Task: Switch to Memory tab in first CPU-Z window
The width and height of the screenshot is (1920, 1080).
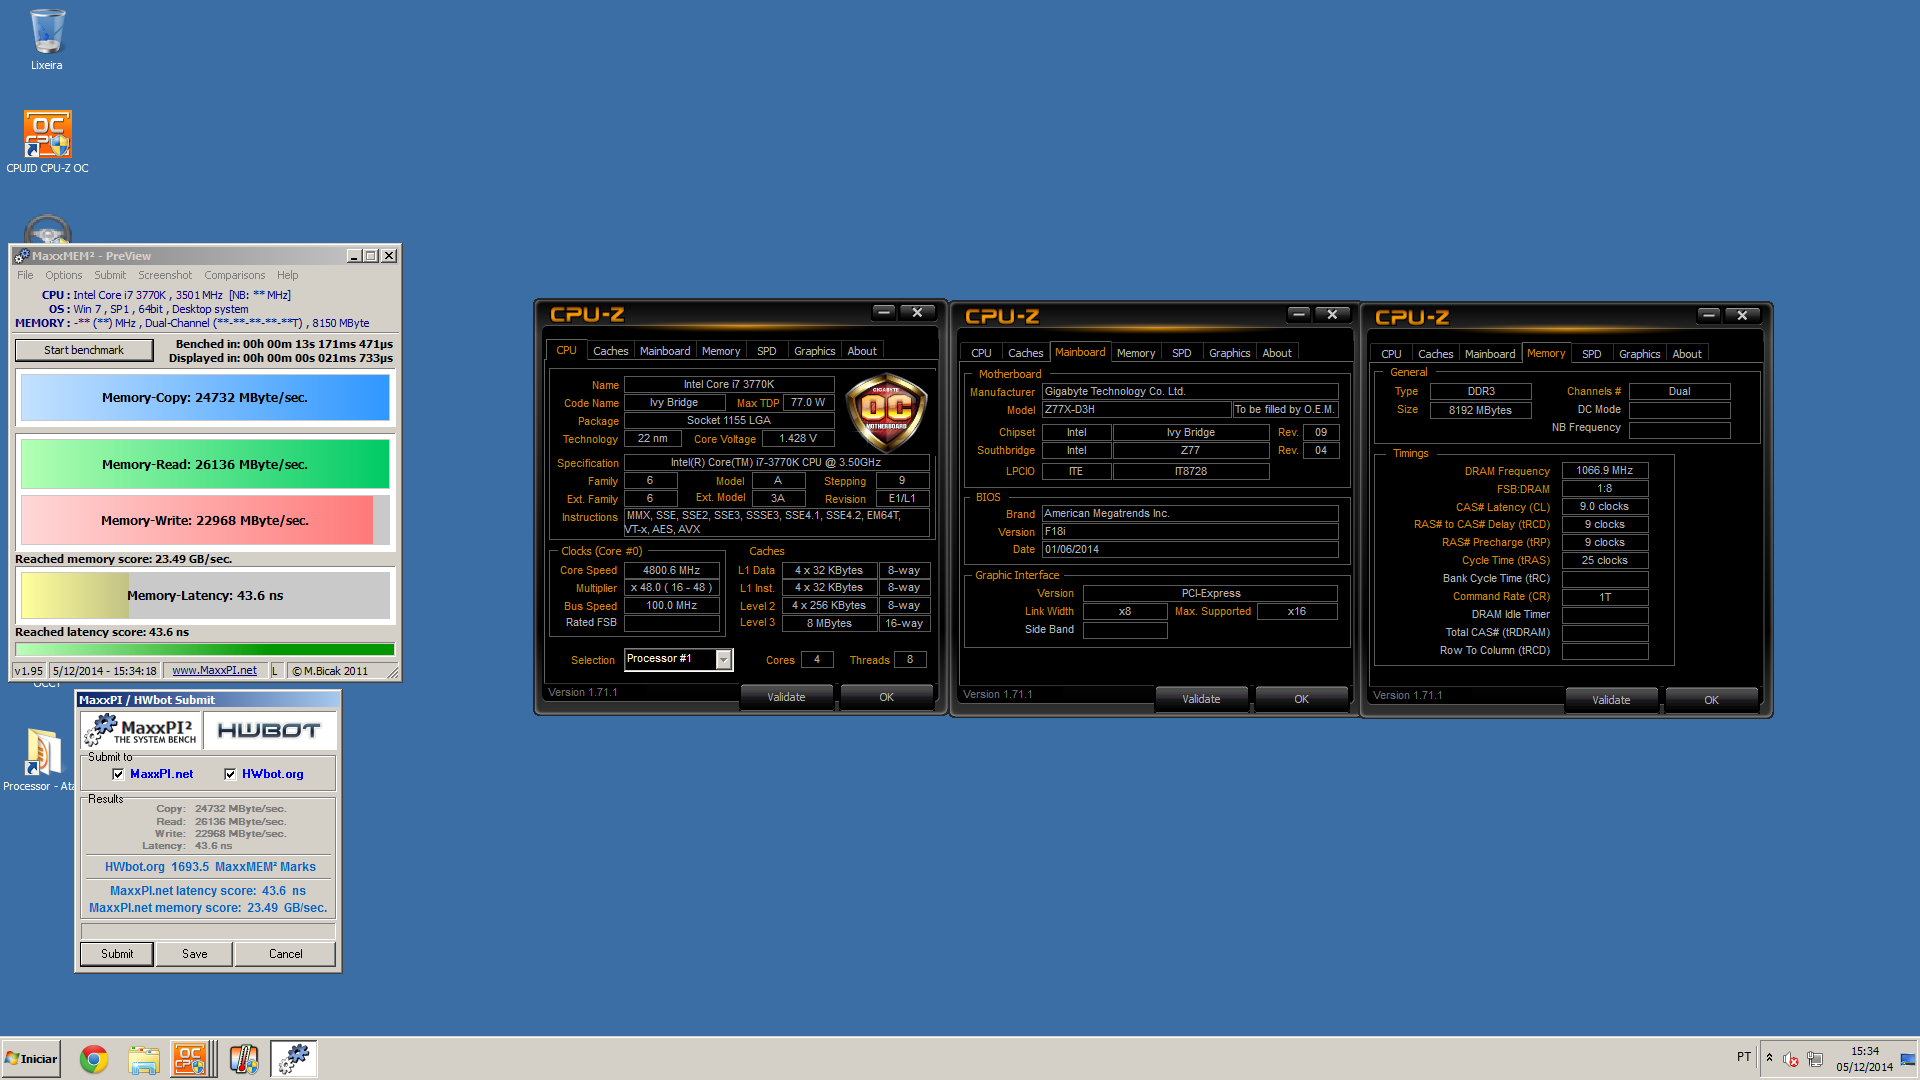Action: (x=721, y=351)
